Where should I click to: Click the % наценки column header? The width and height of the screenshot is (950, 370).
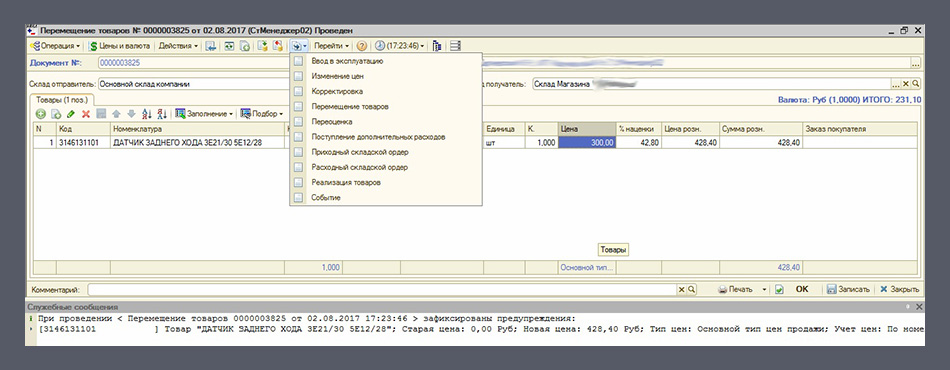638,129
